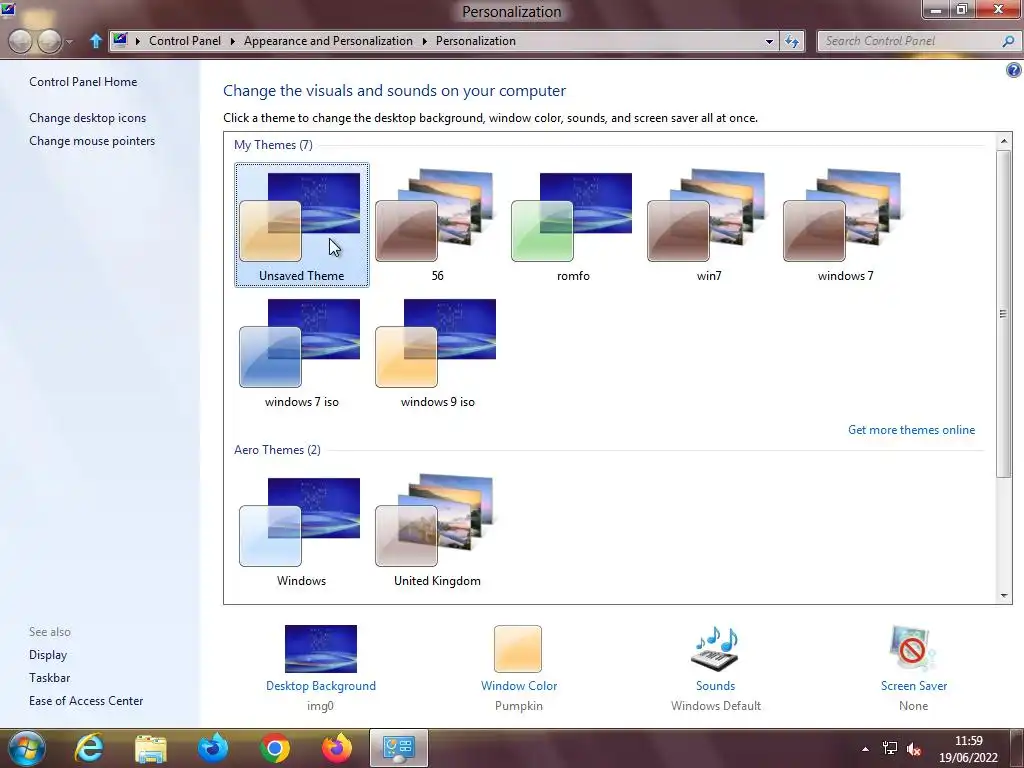Click the computer icon in address bar
The image size is (1024, 768).
point(120,40)
